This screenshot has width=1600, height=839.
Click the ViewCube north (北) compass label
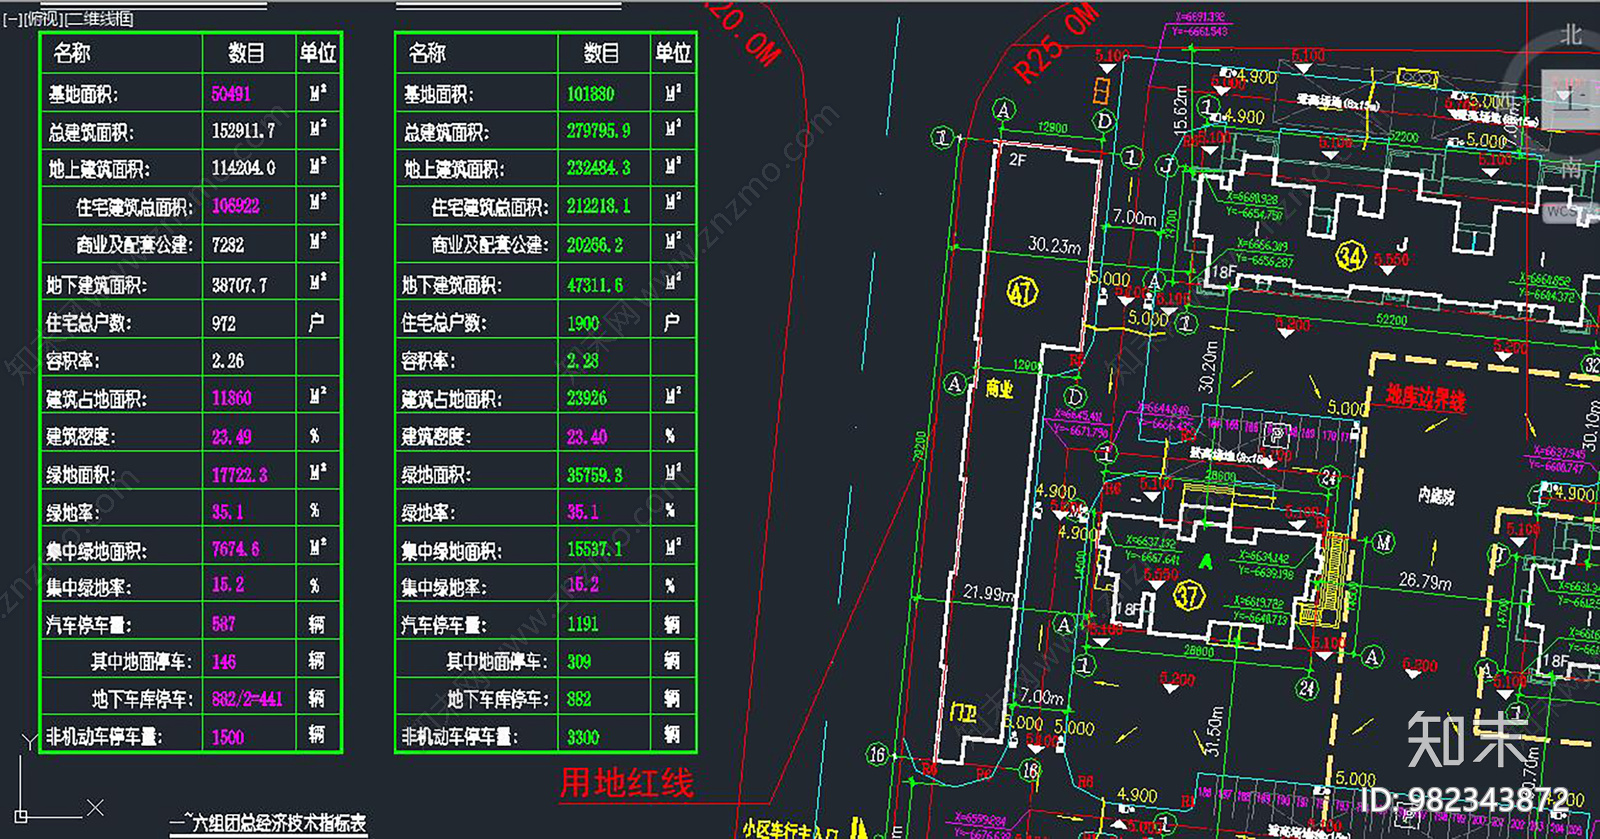[x=1571, y=35]
